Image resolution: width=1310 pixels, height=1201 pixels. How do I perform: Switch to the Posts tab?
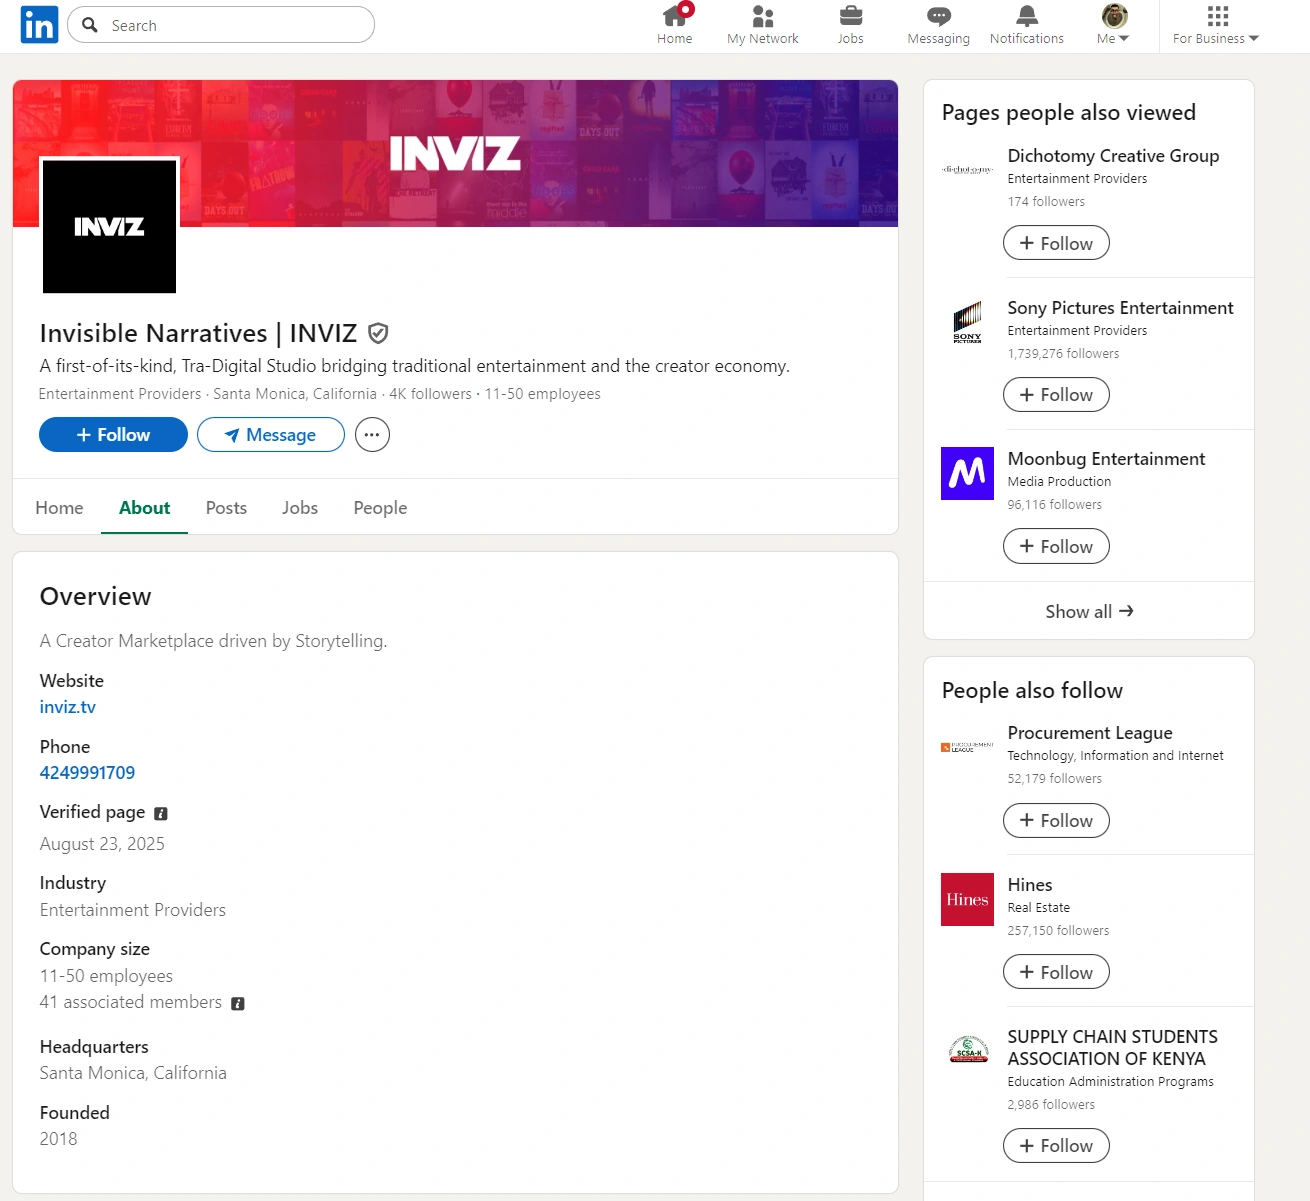coord(226,508)
